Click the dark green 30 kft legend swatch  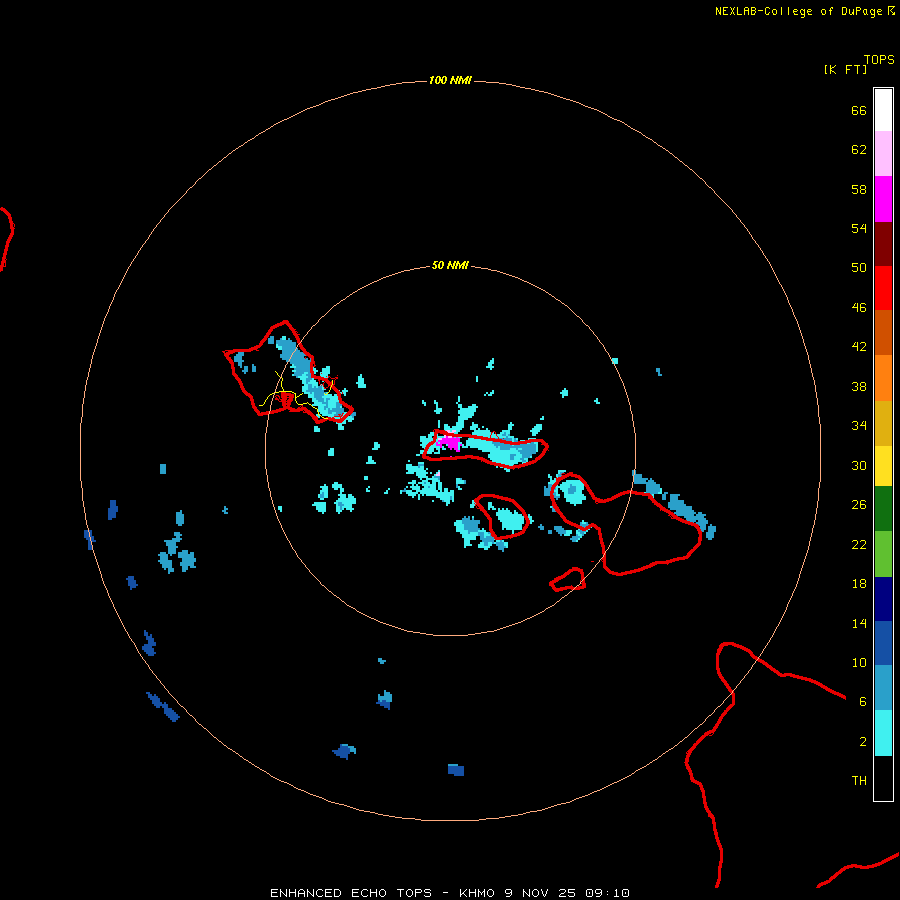(883, 509)
